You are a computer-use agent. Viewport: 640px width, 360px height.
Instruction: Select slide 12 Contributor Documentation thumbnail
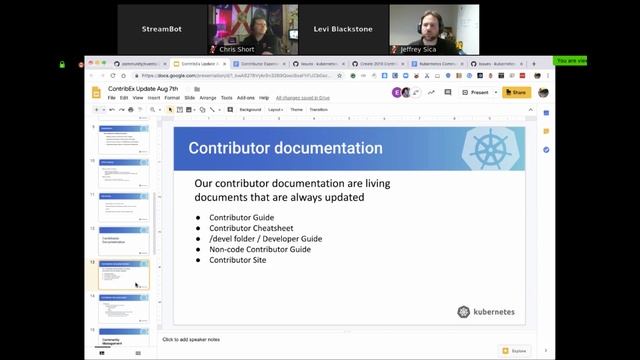tap(124, 241)
